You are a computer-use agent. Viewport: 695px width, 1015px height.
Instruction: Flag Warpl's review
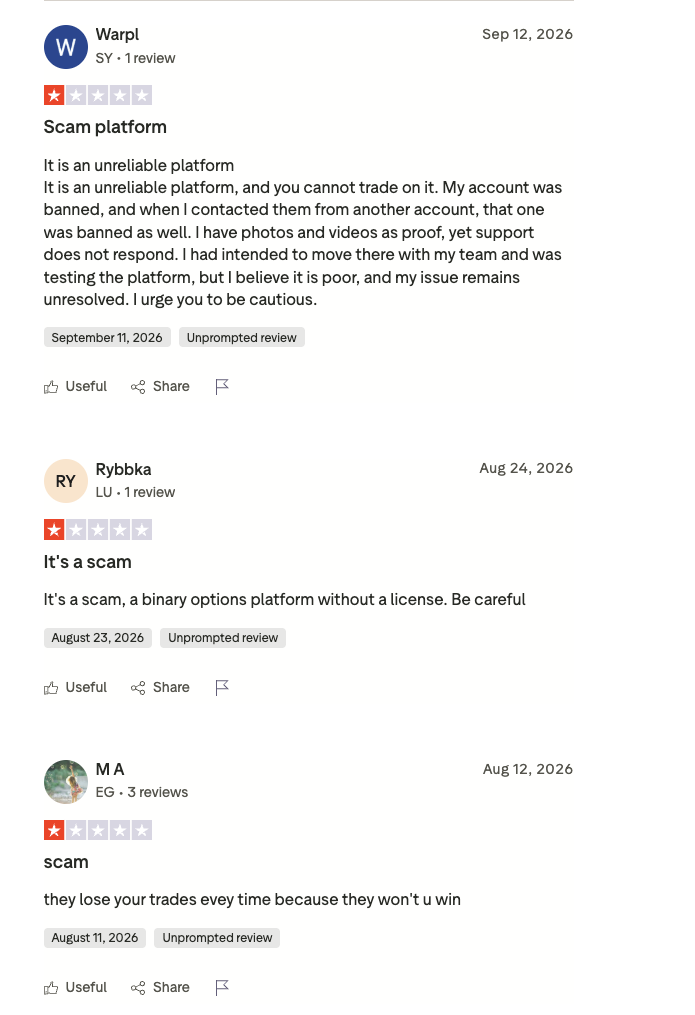coord(222,386)
